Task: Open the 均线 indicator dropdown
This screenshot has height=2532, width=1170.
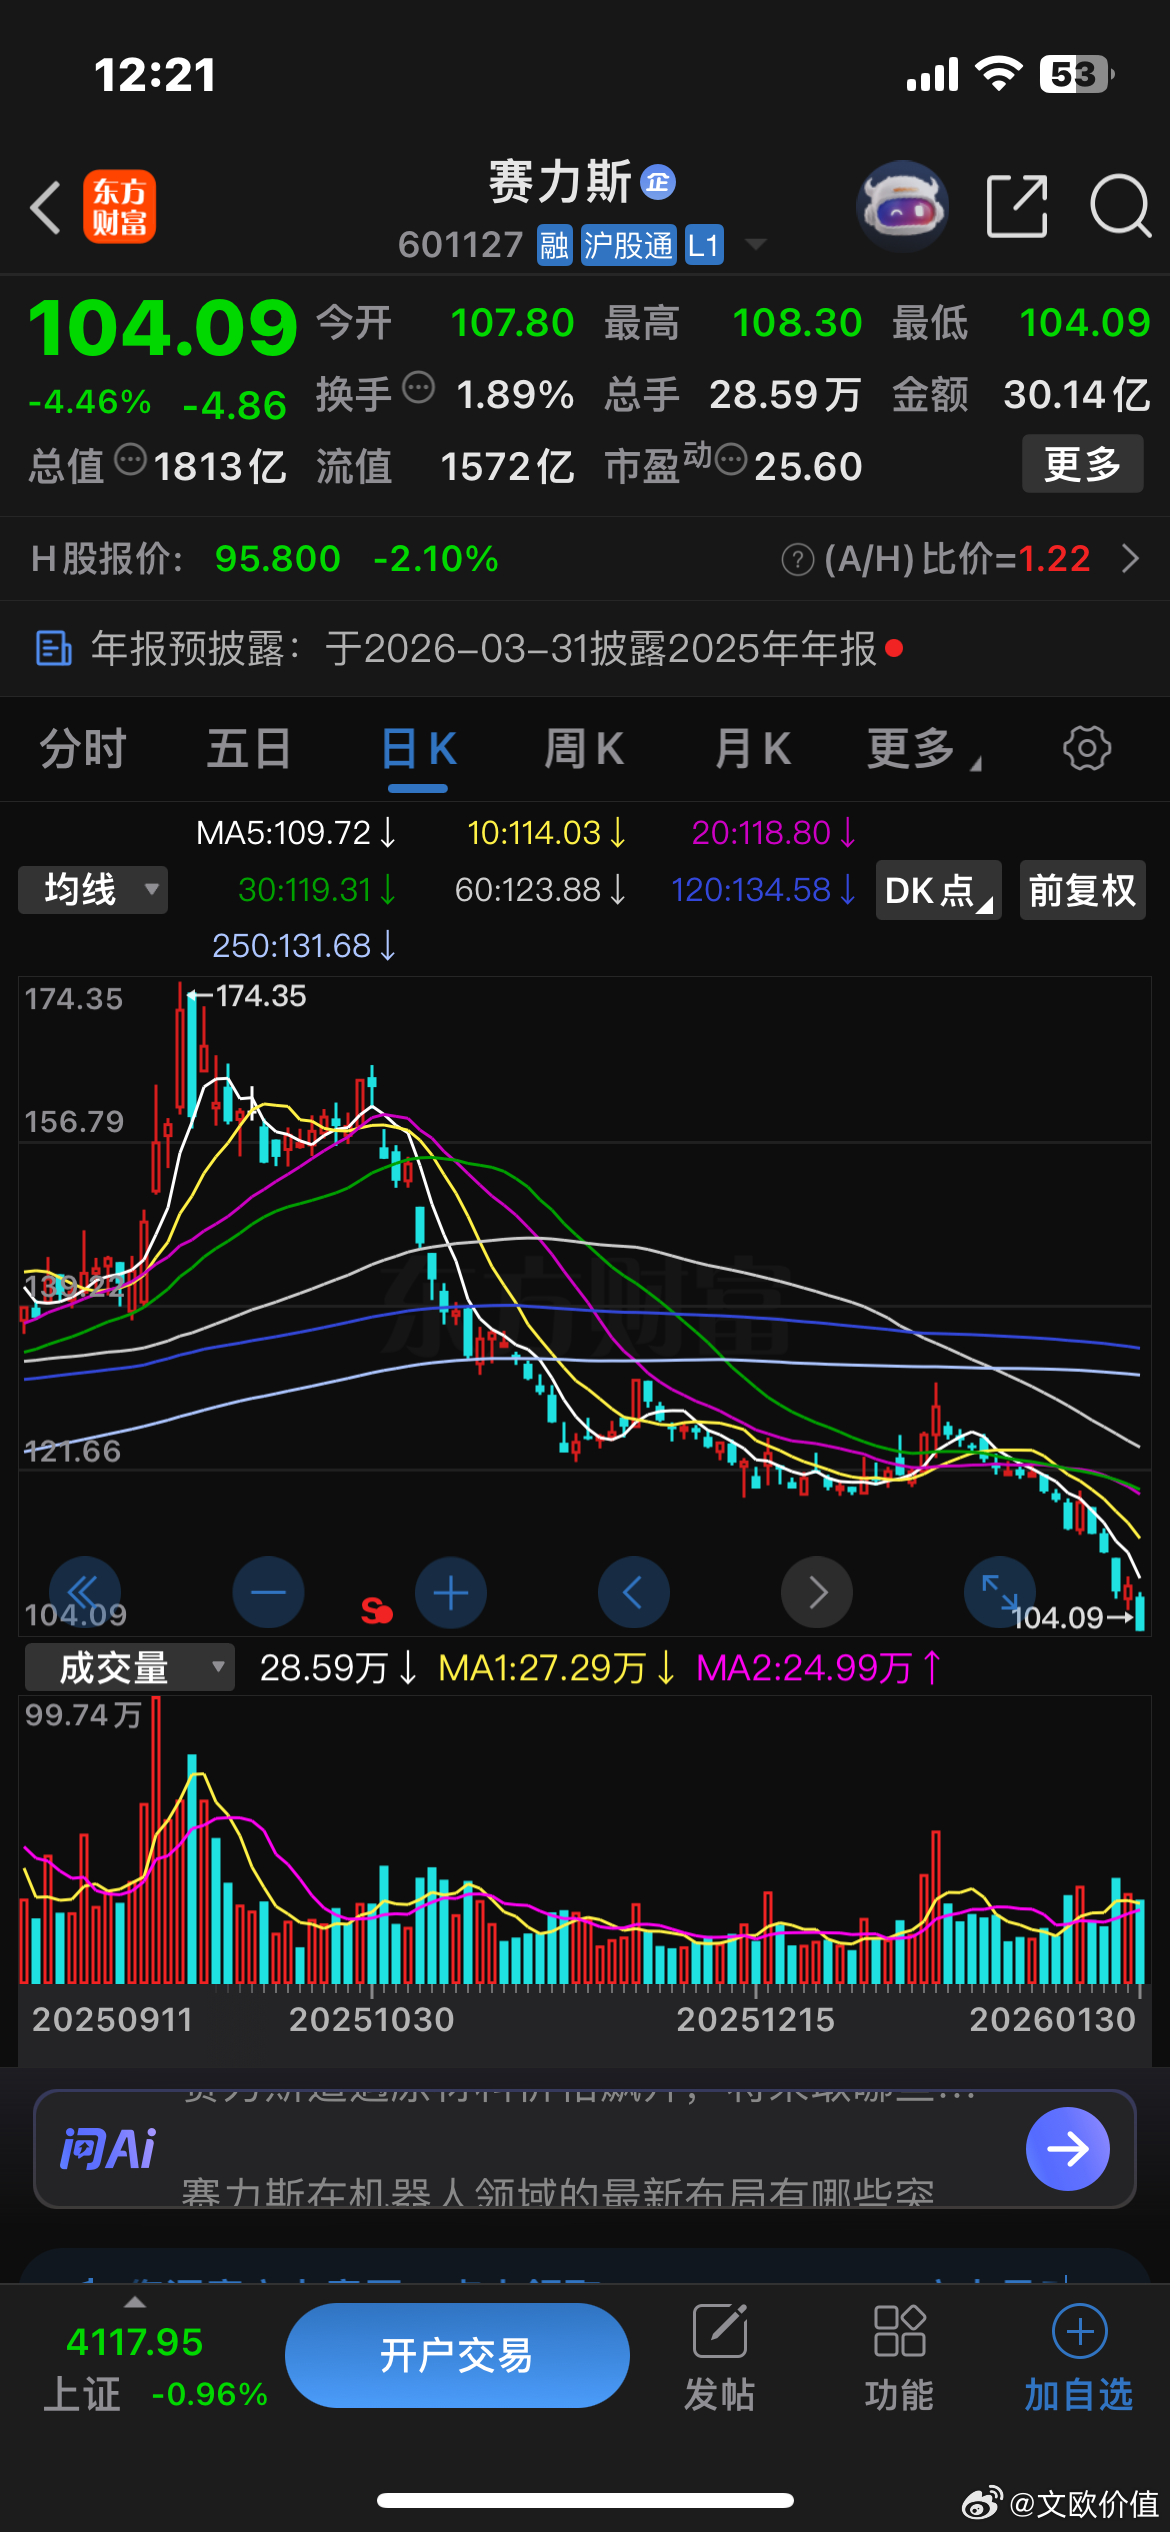Action: click(x=93, y=890)
